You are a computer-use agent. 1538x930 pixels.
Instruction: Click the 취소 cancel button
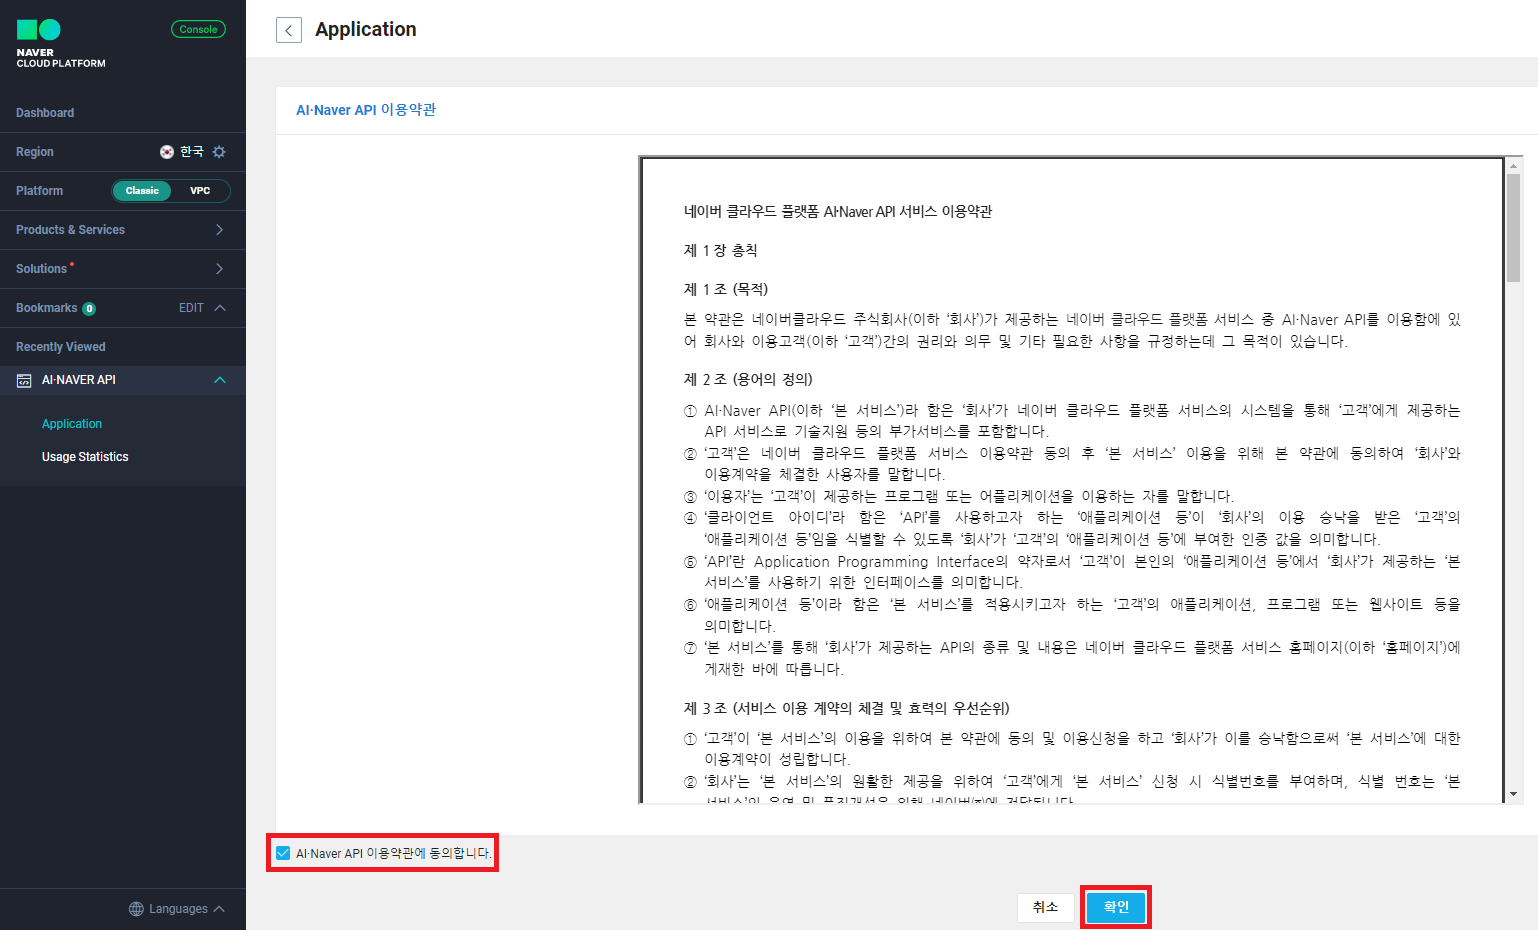(1045, 907)
